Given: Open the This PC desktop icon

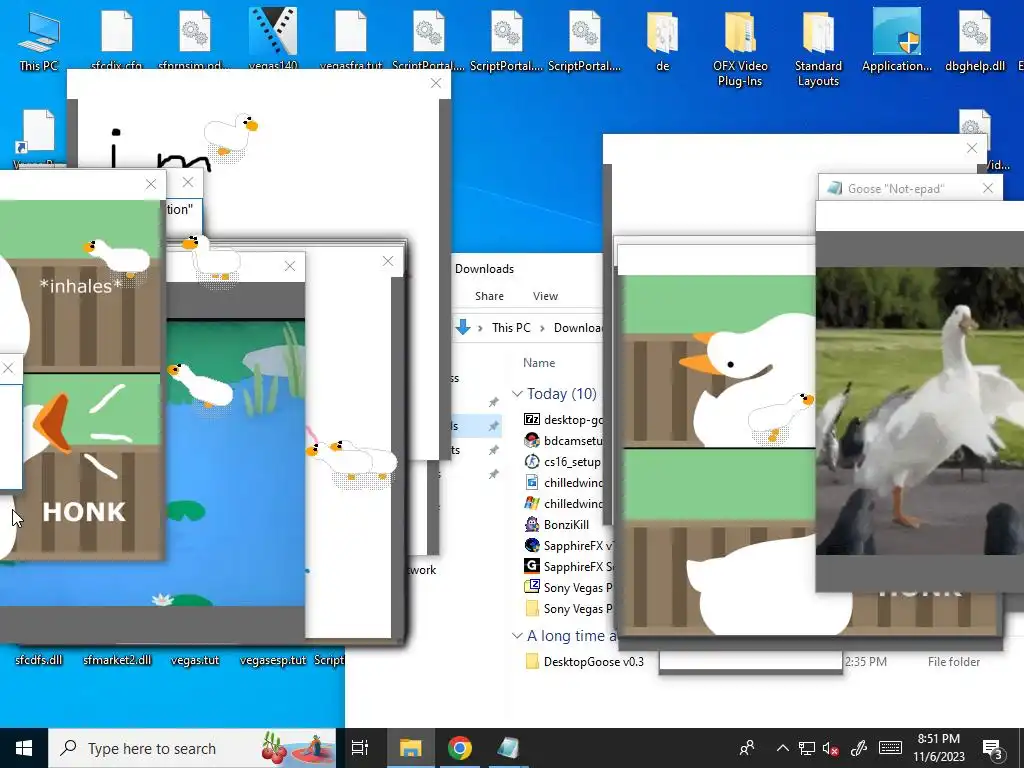Looking at the screenshot, I should tap(39, 39).
